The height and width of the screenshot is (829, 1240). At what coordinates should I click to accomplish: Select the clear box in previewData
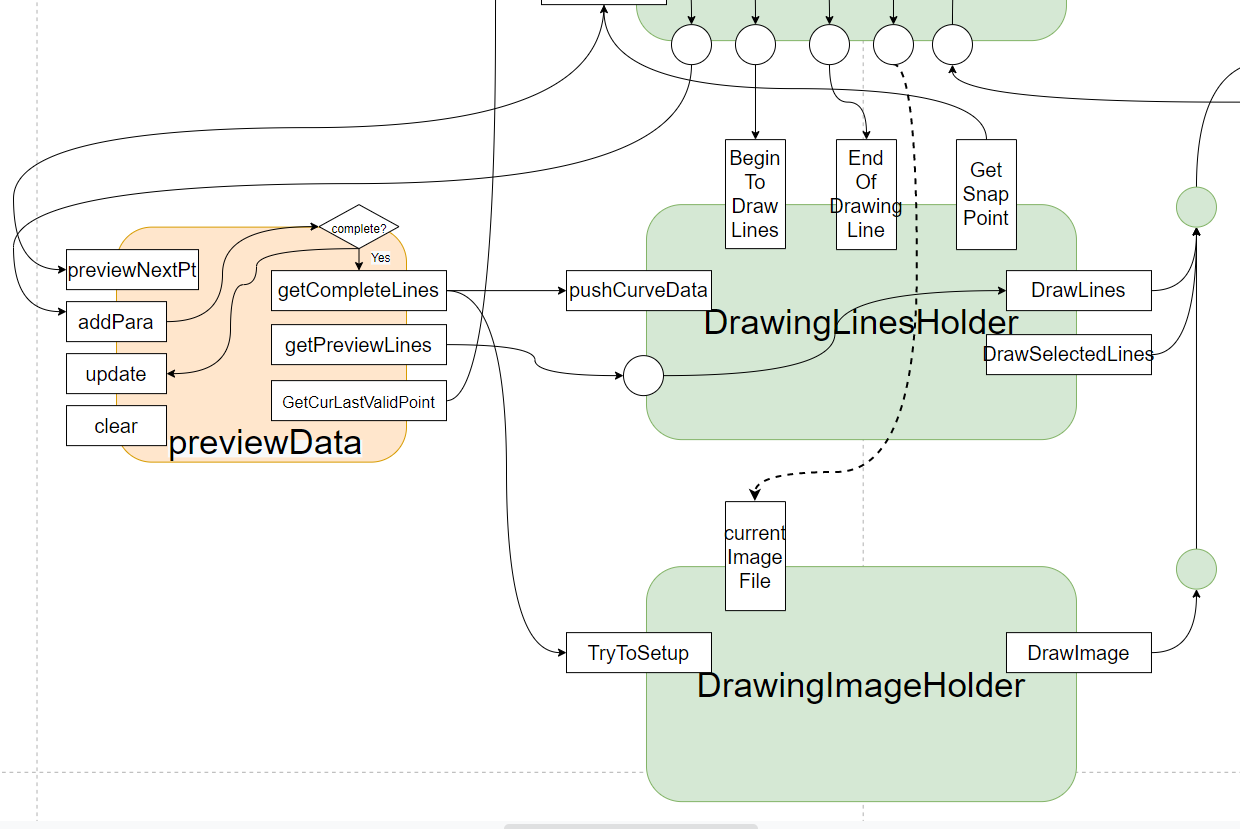(116, 426)
